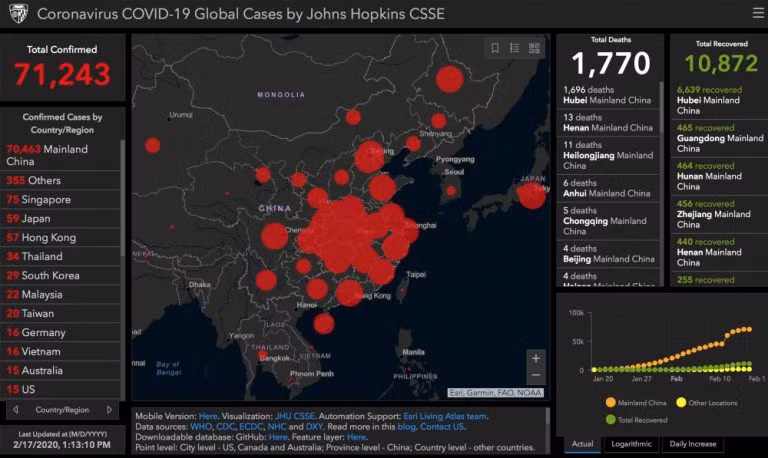Select the 16 Vietnam row

60,351
